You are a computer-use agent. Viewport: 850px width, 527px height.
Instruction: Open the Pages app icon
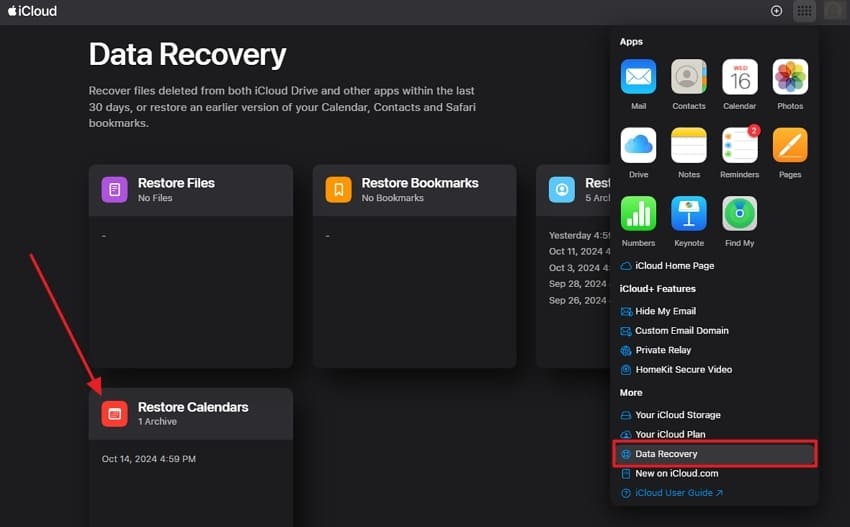click(790, 145)
